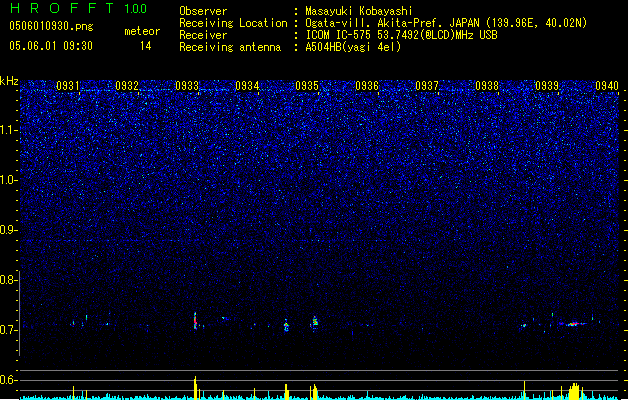Screen dimensions: 629x400
Task: Click the meteor echo just after 0935
Action: pos(315,321)
